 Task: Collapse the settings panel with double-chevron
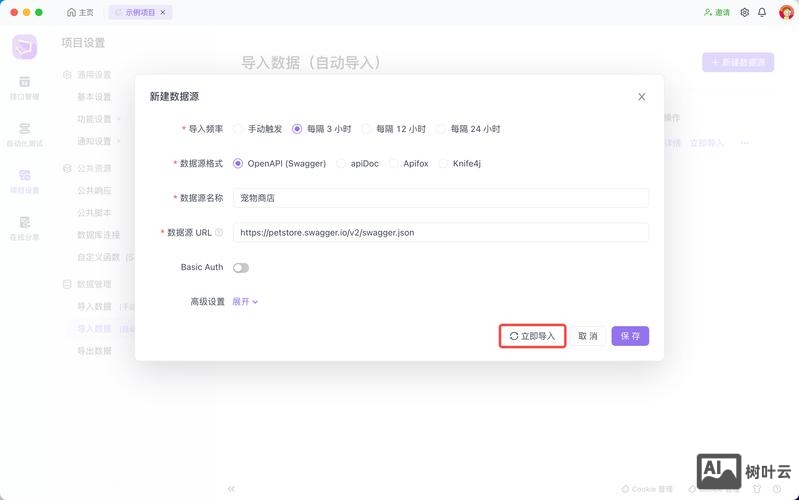pyautogui.click(x=231, y=489)
